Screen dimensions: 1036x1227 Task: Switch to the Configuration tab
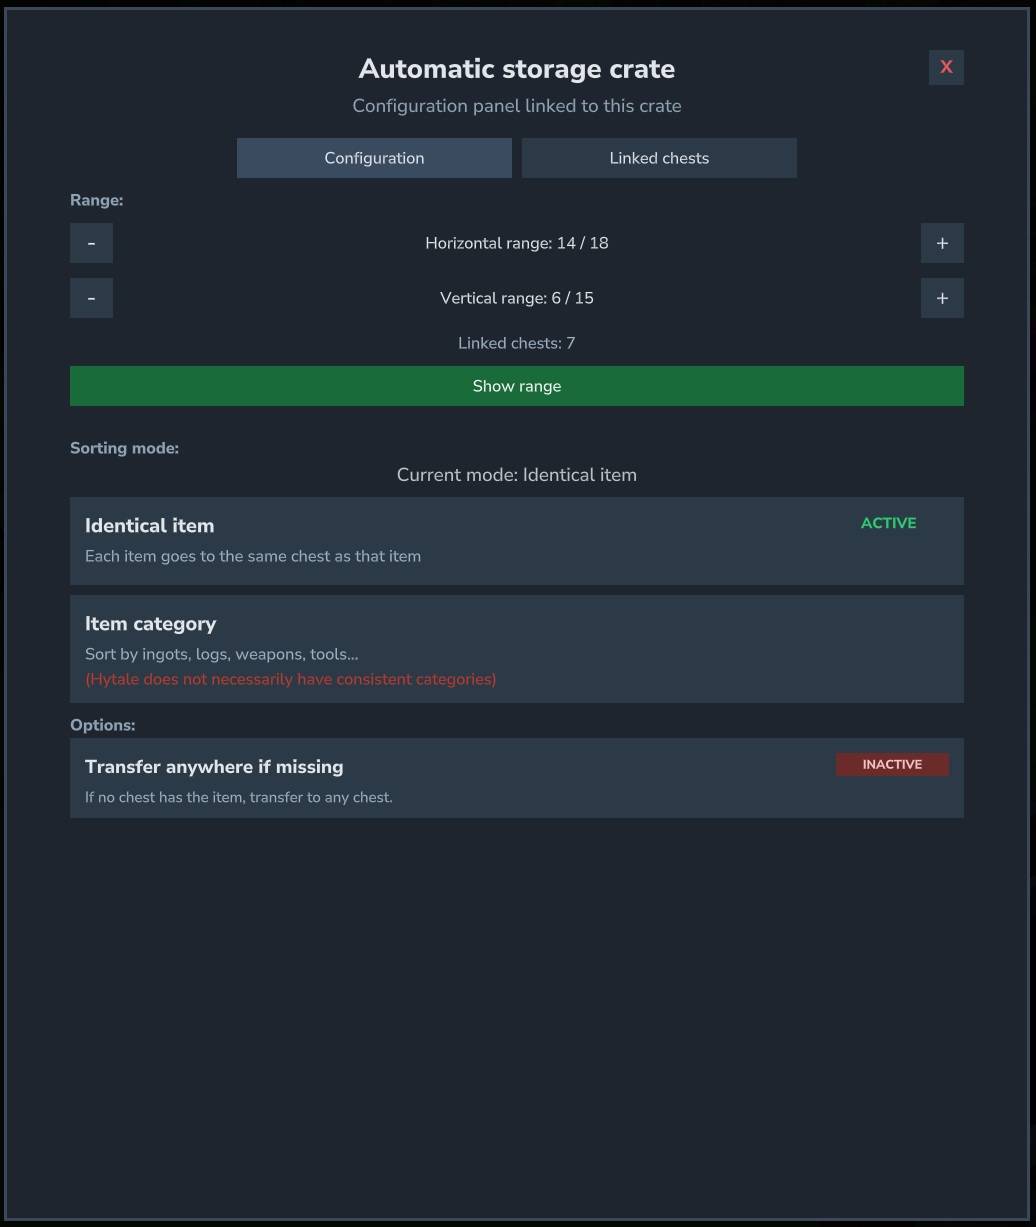[x=374, y=158]
